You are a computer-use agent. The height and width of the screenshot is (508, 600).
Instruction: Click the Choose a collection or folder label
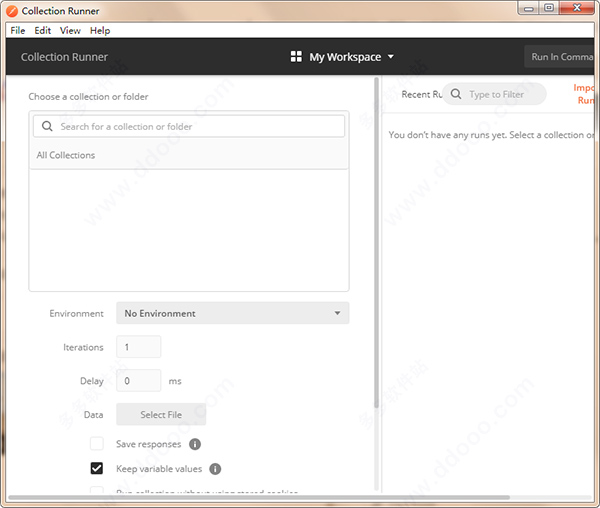tap(88, 96)
